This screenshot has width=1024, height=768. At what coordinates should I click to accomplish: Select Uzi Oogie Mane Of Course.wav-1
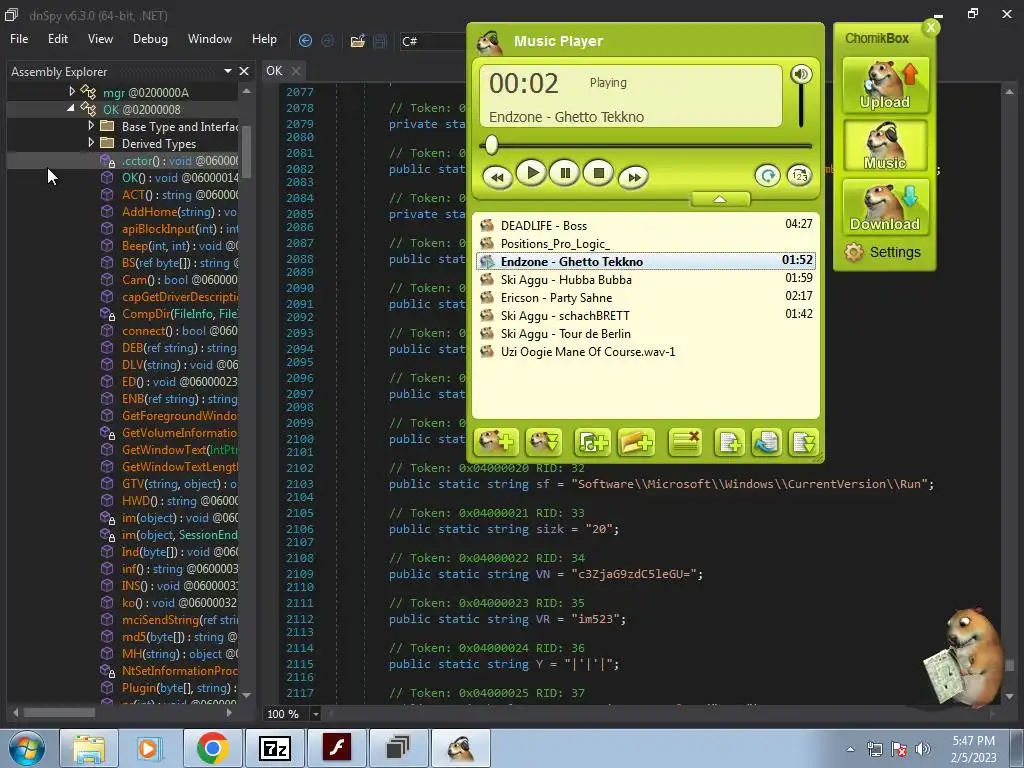pos(646,352)
